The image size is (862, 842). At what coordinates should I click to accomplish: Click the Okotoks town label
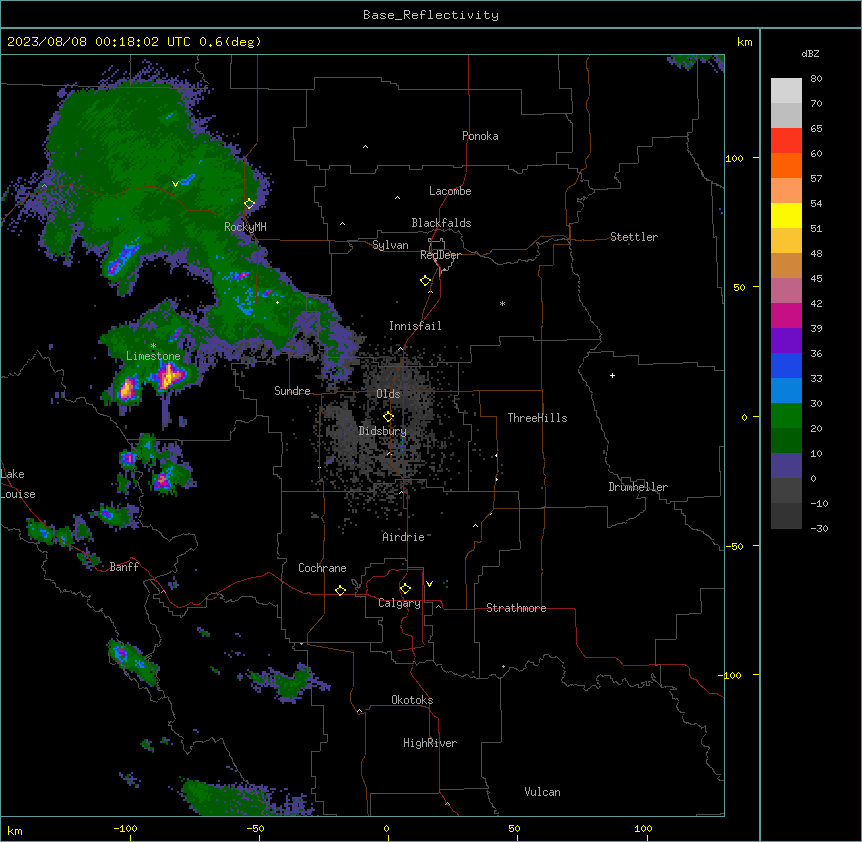pos(412,700)
